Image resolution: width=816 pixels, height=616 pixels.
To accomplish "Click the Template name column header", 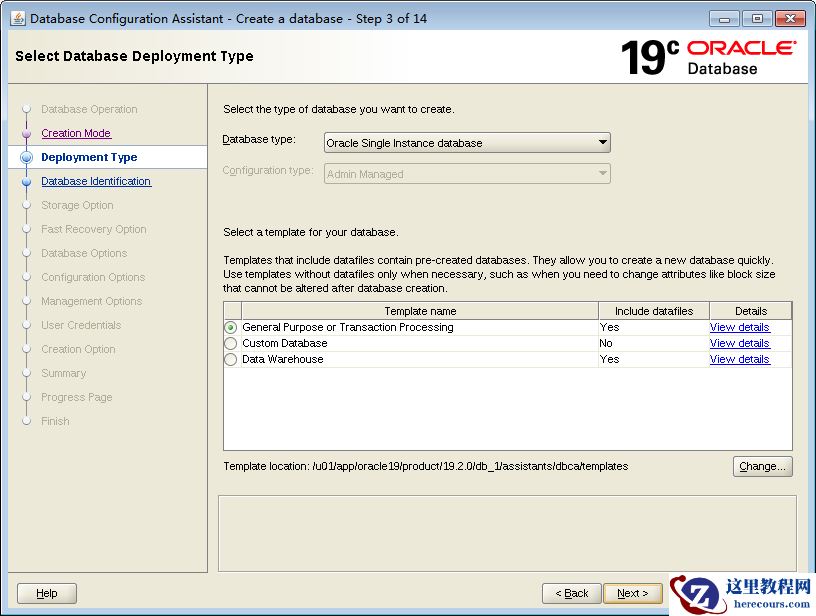I will [x=420, y=311].
